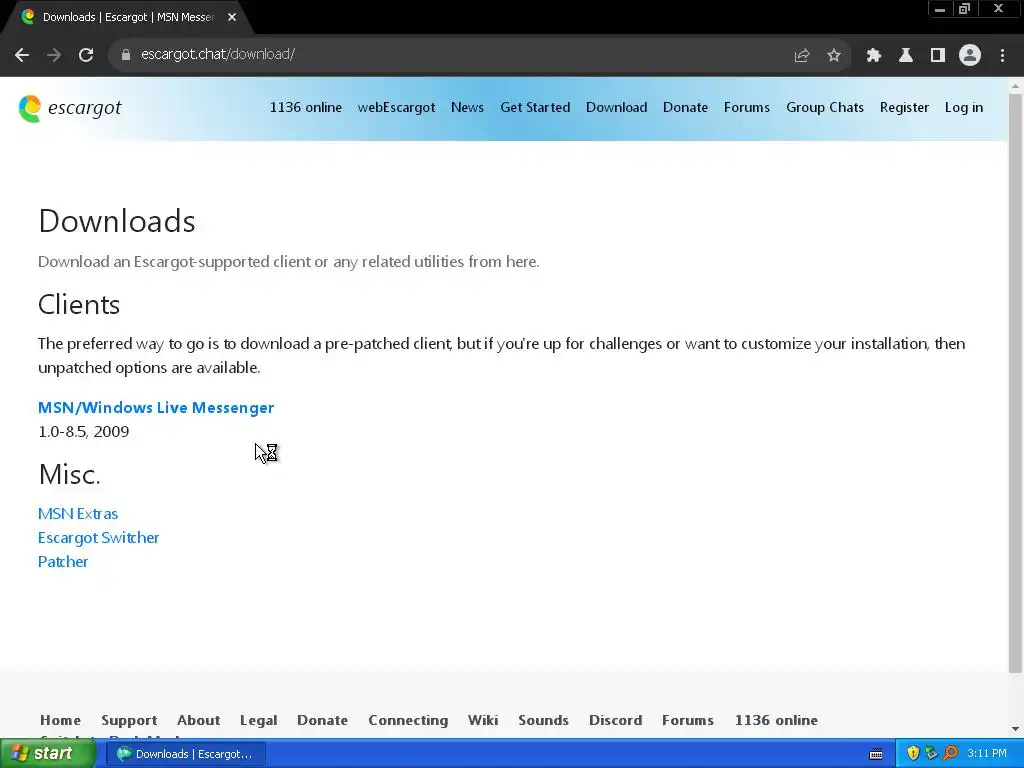Select Downloads | Escargot taskbar button
Image resolution: width=1024 pixels, height=768 pixels.
click(185, 754)
